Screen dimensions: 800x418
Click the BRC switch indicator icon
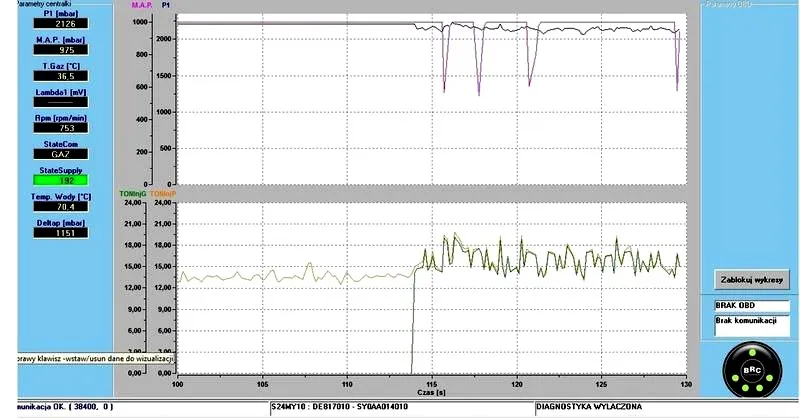[x=752, y=370]
